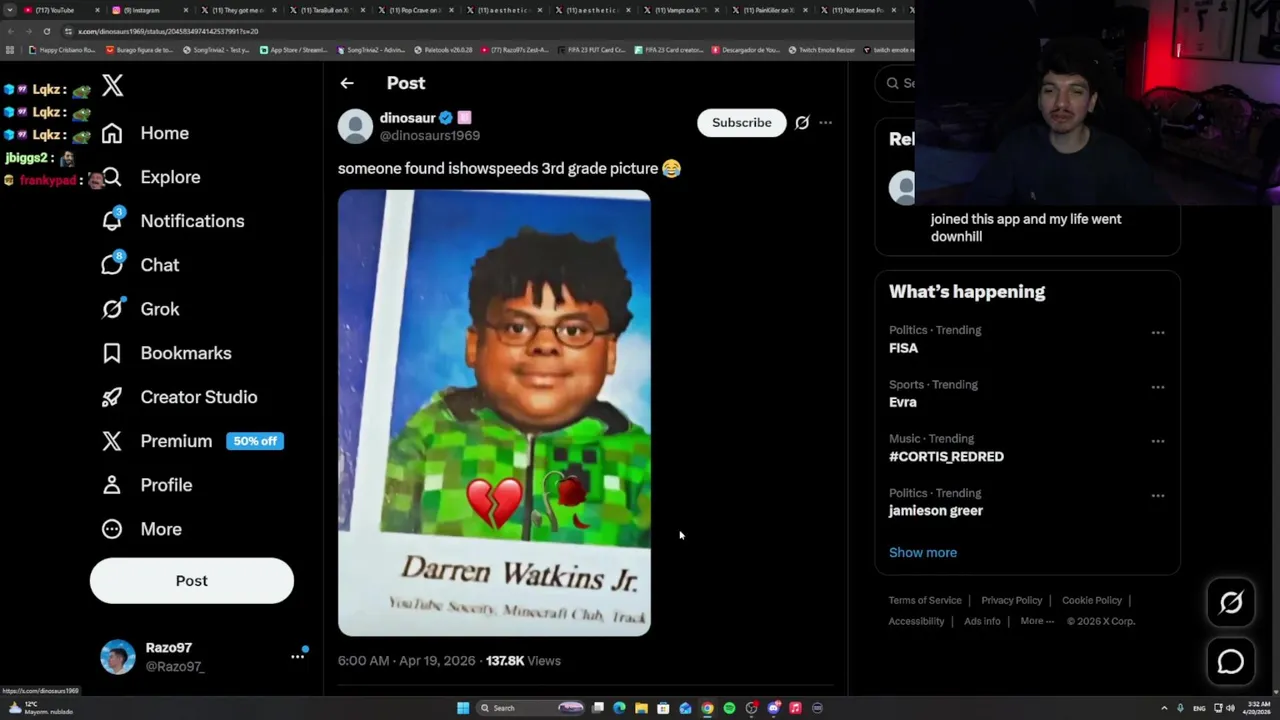
Task: Click the post timestamp 6:00 AM Apr 19, 2026
Action: click(406, 661)
